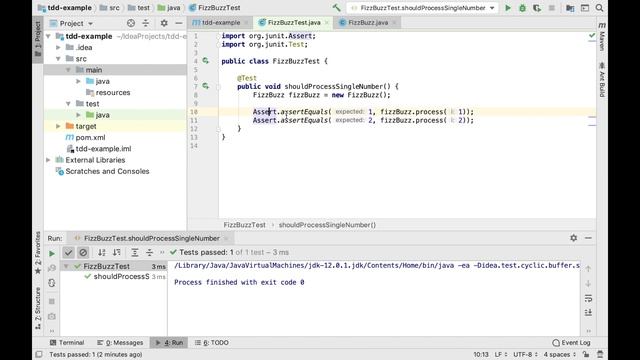This screenshot has height=360, width=640.
Task: Open Run panel settings gear
Action: click(573, 238)
